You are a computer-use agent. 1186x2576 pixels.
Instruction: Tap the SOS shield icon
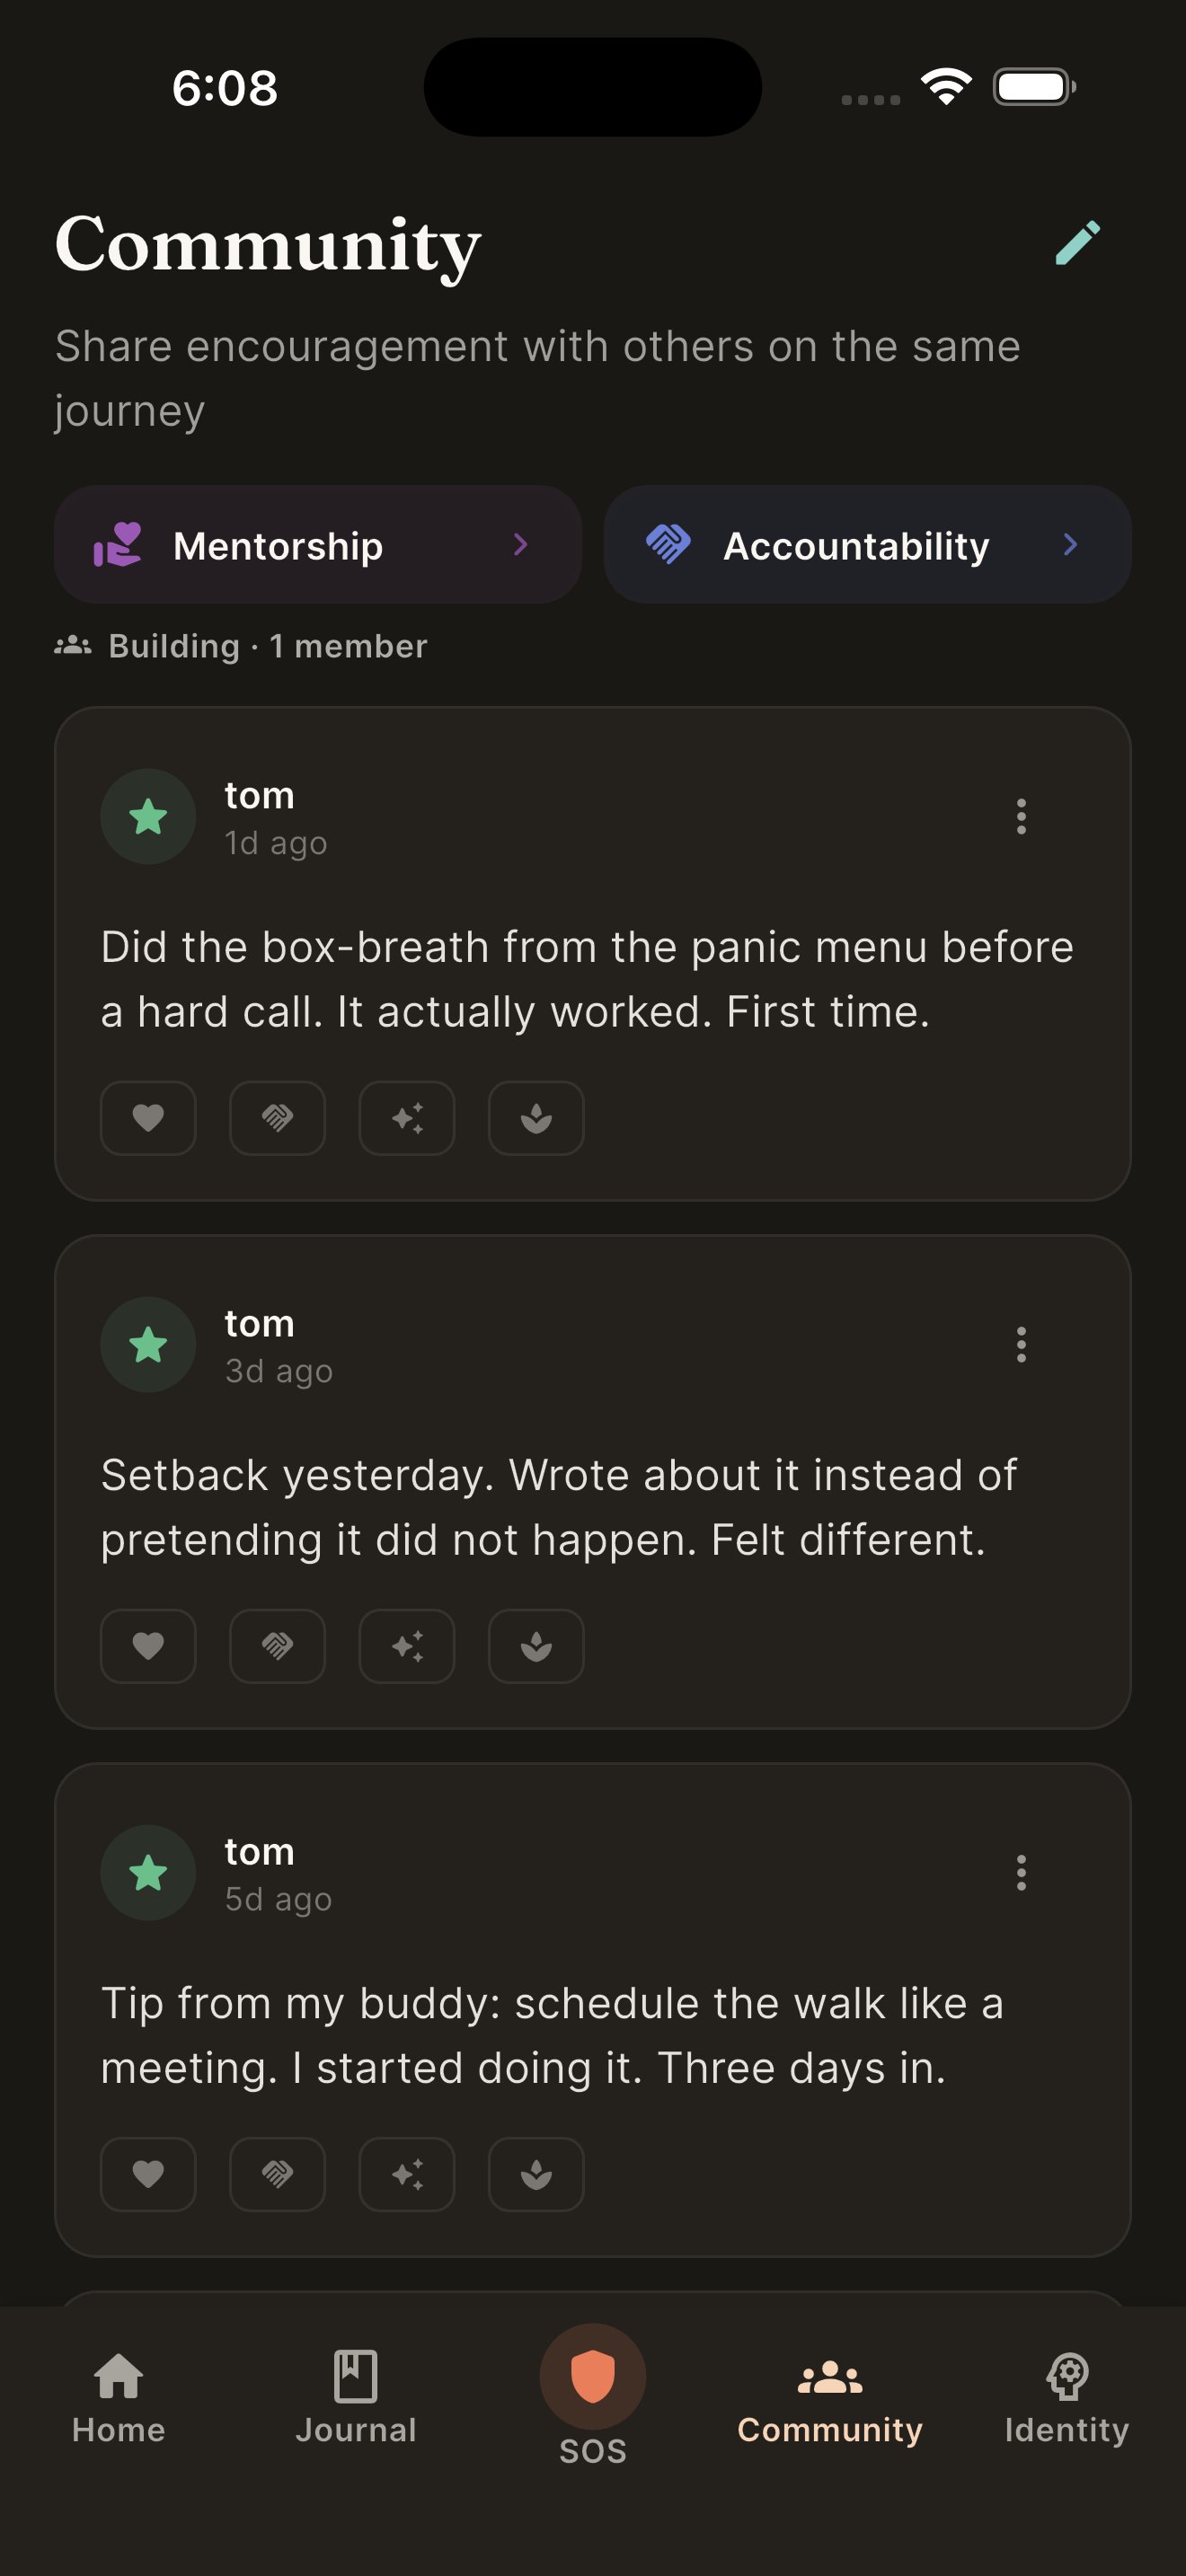pos(592,2376)
